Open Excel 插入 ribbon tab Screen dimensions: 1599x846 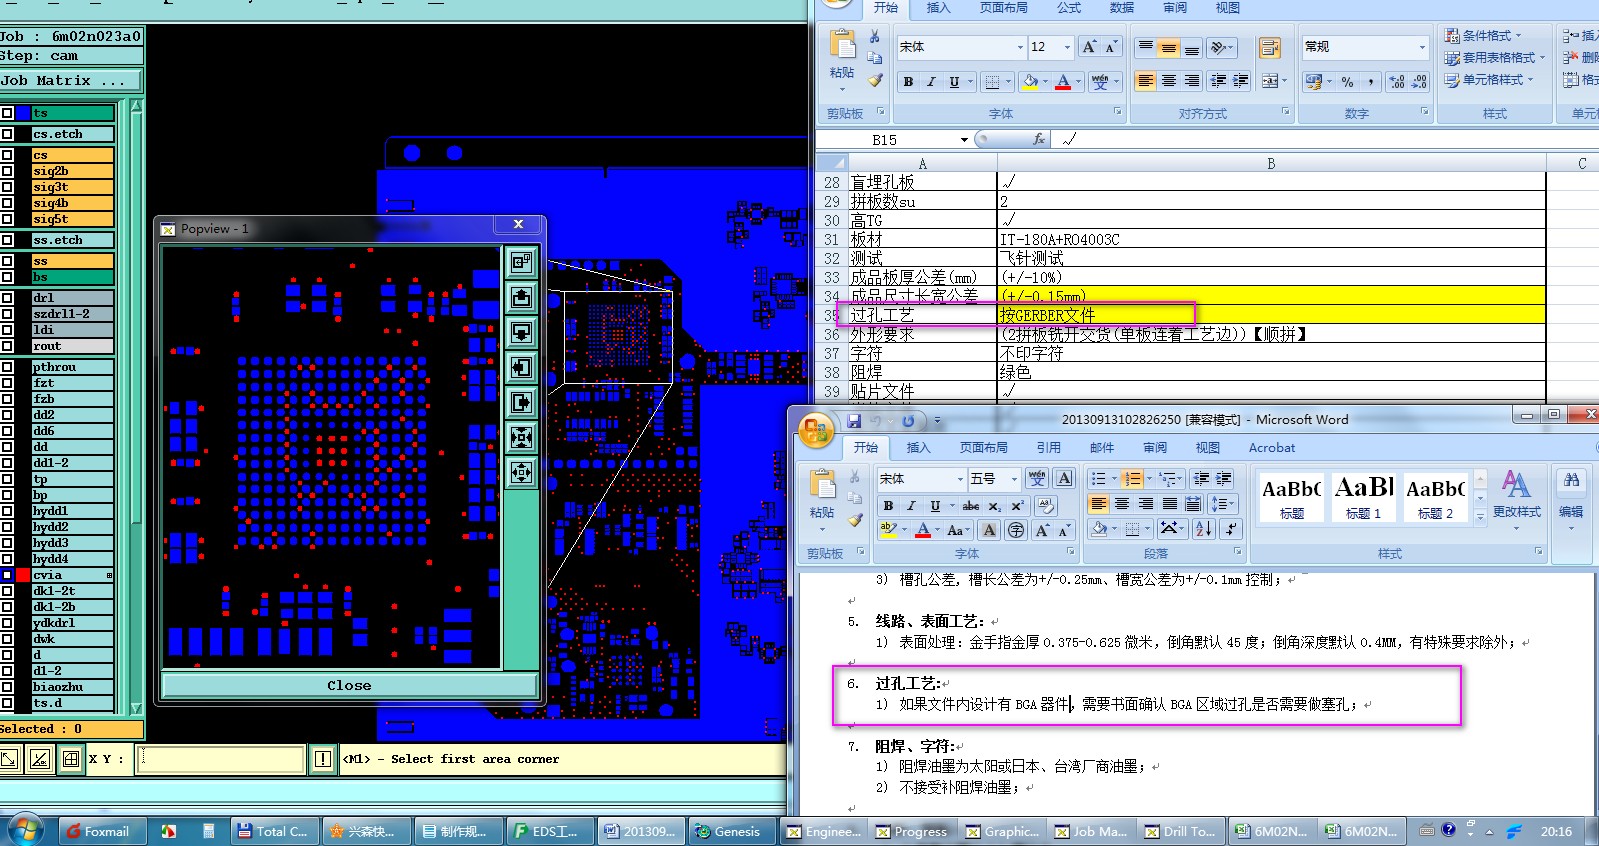click(938, 8)
